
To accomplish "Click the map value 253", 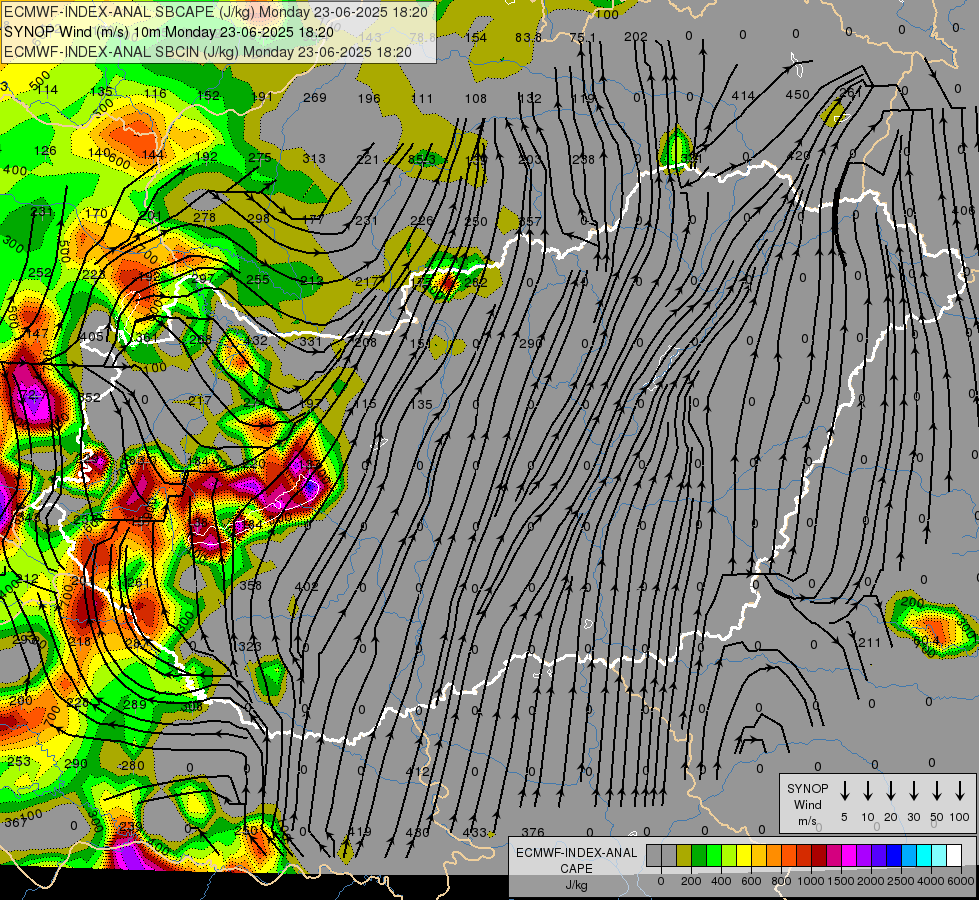I will (19, 761).
